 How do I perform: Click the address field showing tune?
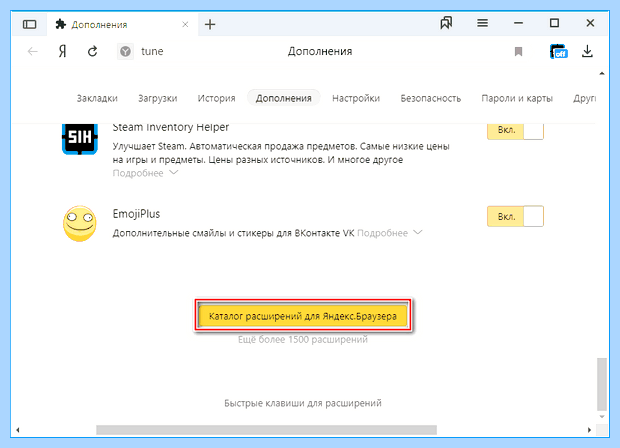[152, 51]
